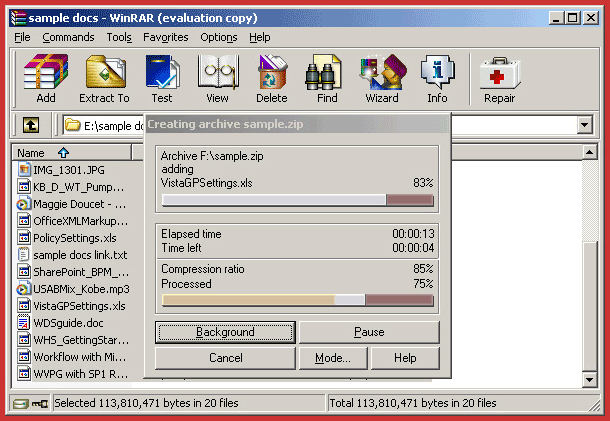Click icon of SharePoint_BPM file

click(x=24, y=272)
